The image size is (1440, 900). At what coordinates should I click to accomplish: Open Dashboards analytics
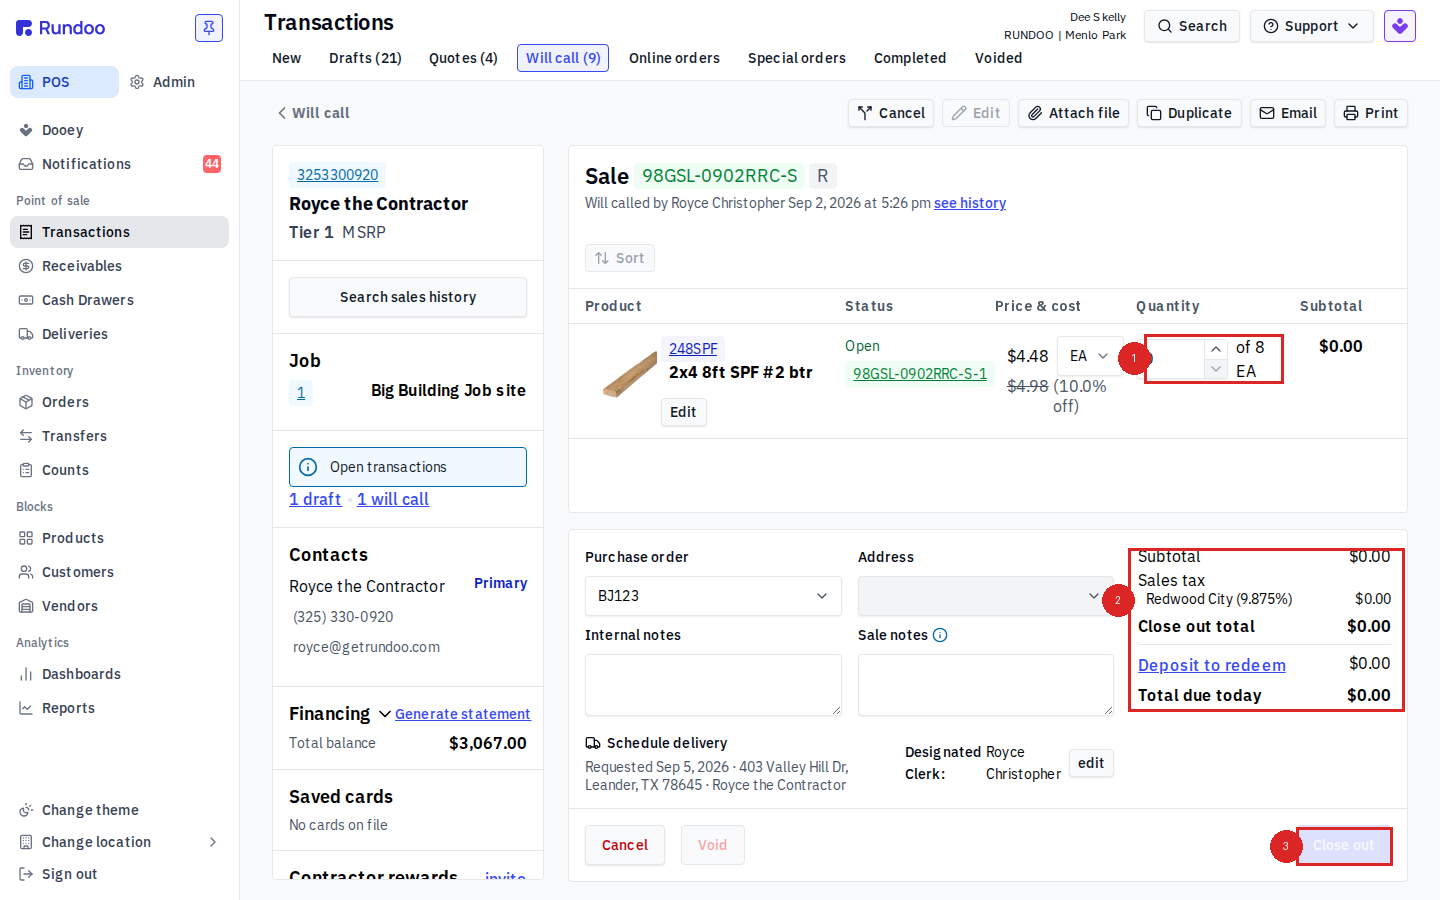click(81, 674)
